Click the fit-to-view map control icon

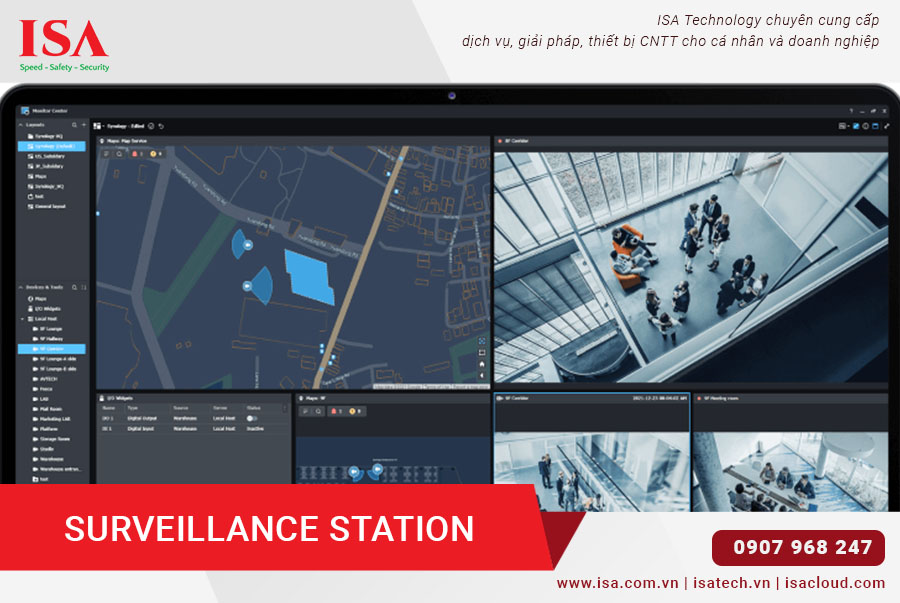pos(482,353)
